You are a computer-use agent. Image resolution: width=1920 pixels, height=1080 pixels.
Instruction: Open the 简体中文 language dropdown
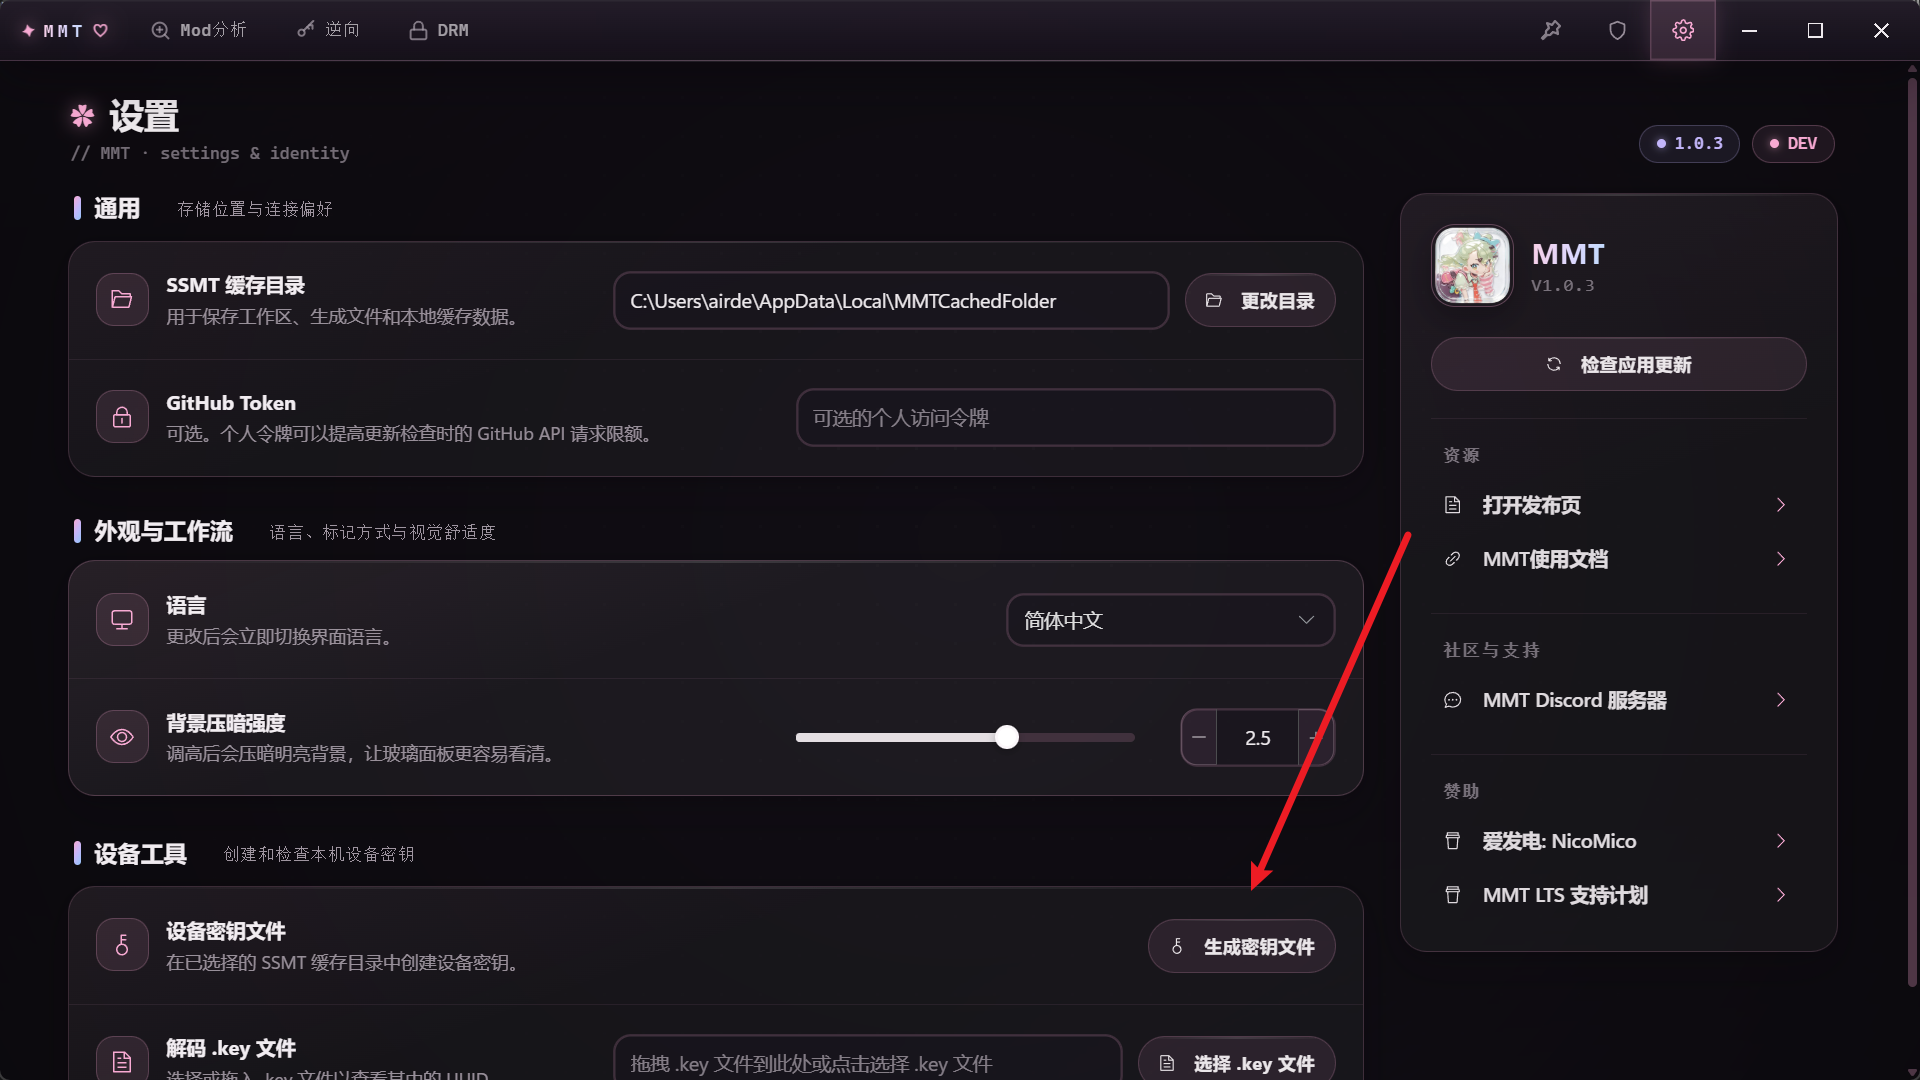click(x=1170, y=620)
